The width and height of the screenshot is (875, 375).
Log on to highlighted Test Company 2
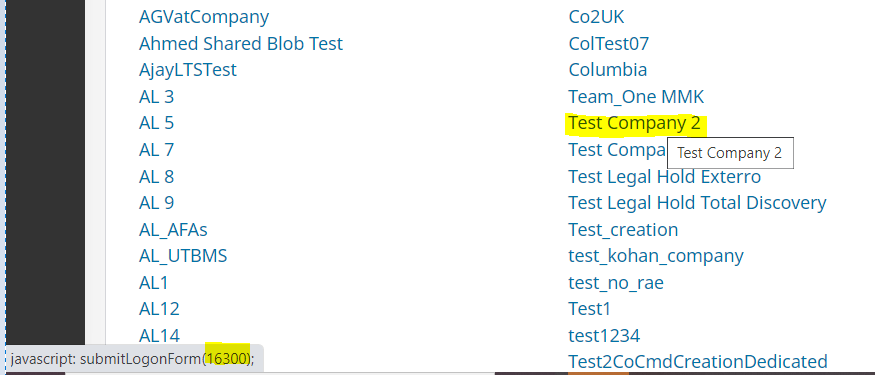pyautogui.click(x=634, y=123)
